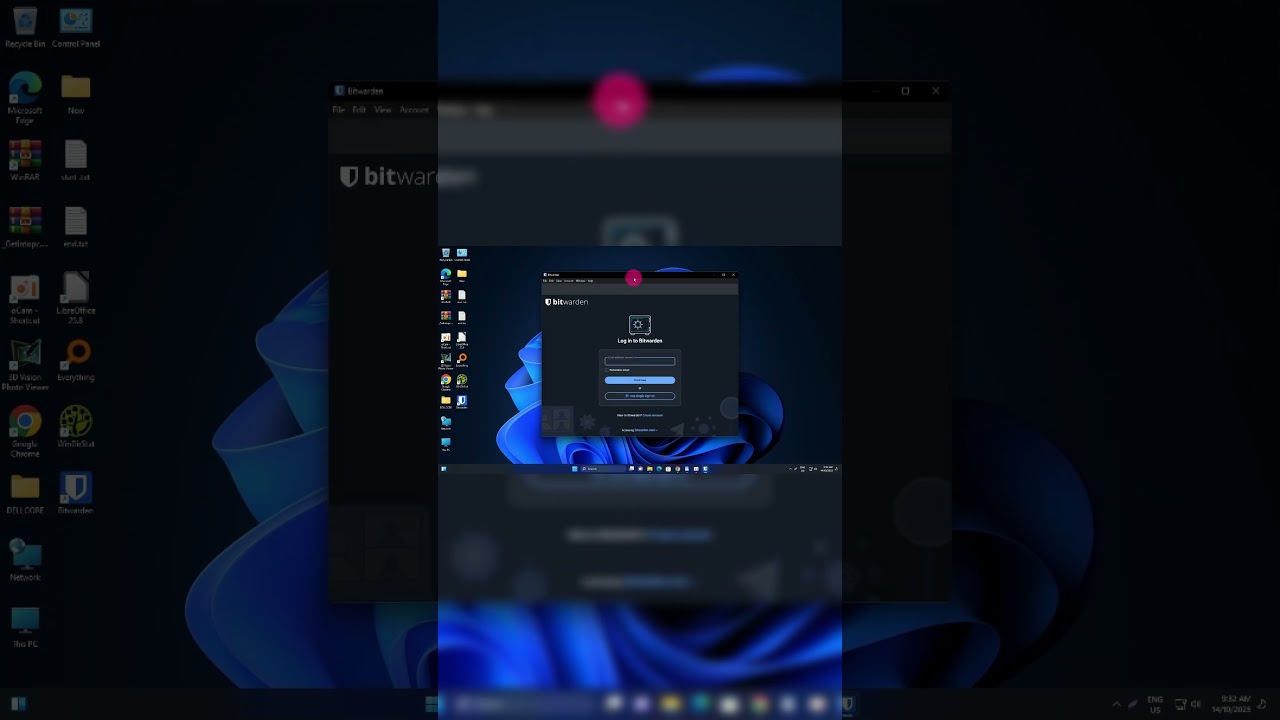
Task: Open the Nov folder on the large dimmed desktop
Action: pos(76,94)
